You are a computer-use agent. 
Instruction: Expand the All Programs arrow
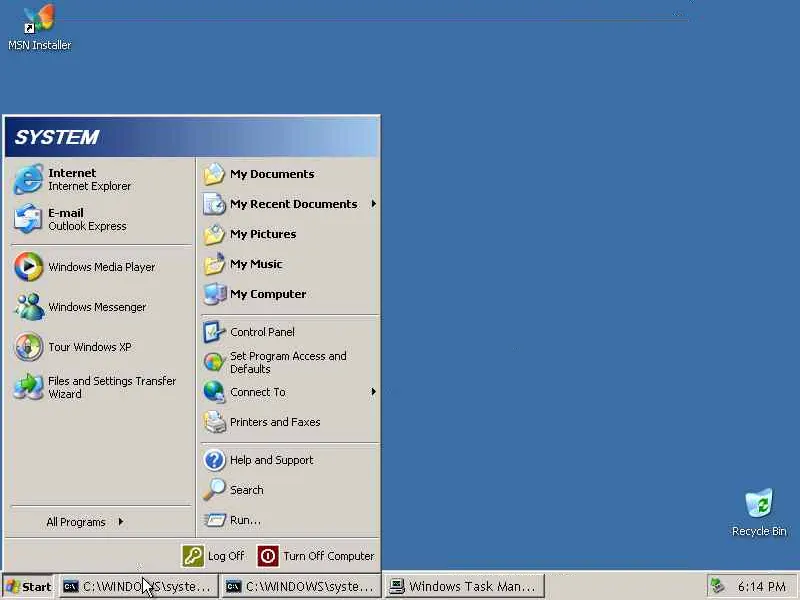coord(121,521)
